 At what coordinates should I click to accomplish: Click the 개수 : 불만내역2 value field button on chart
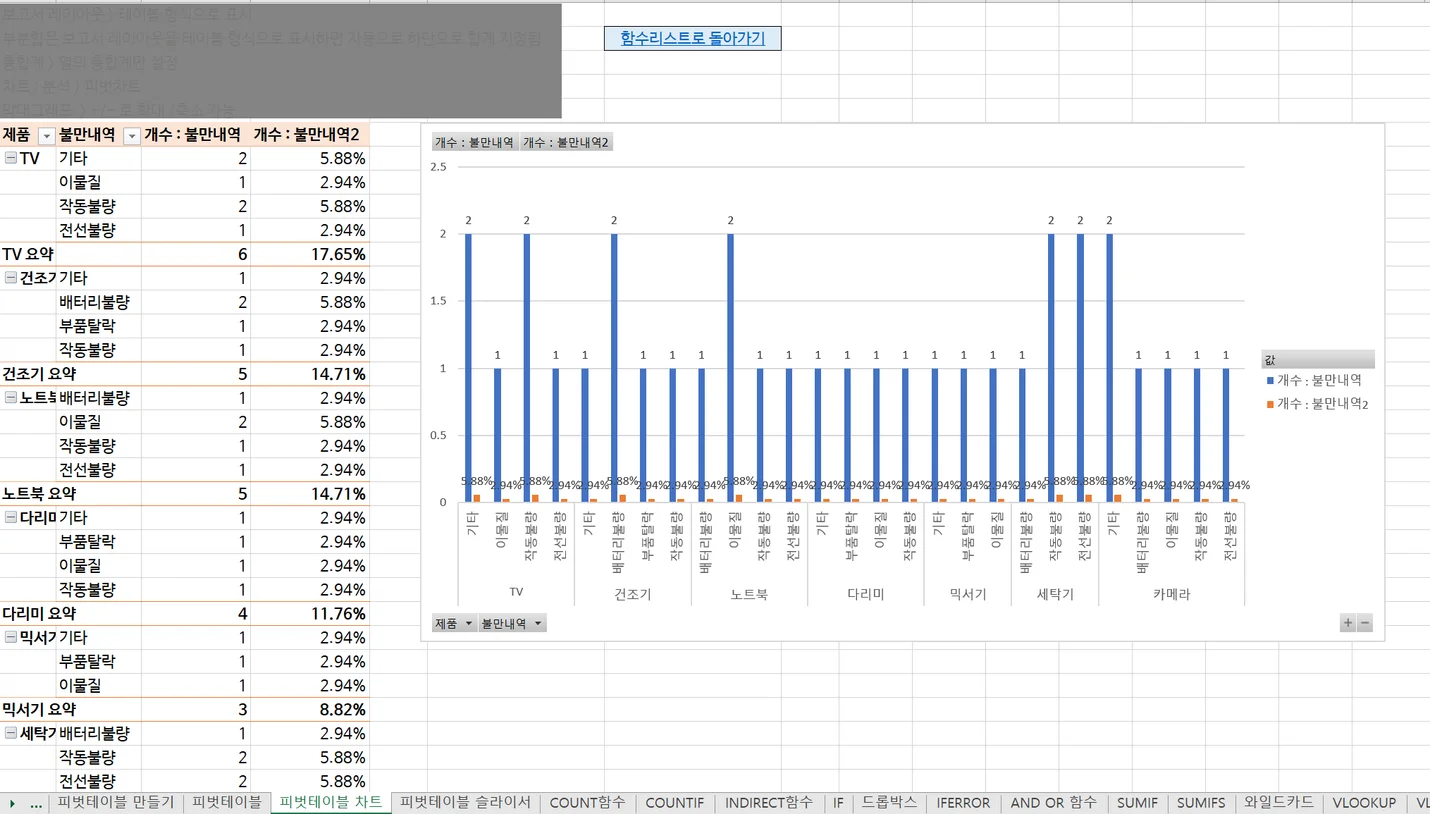(x=565, y=142)
